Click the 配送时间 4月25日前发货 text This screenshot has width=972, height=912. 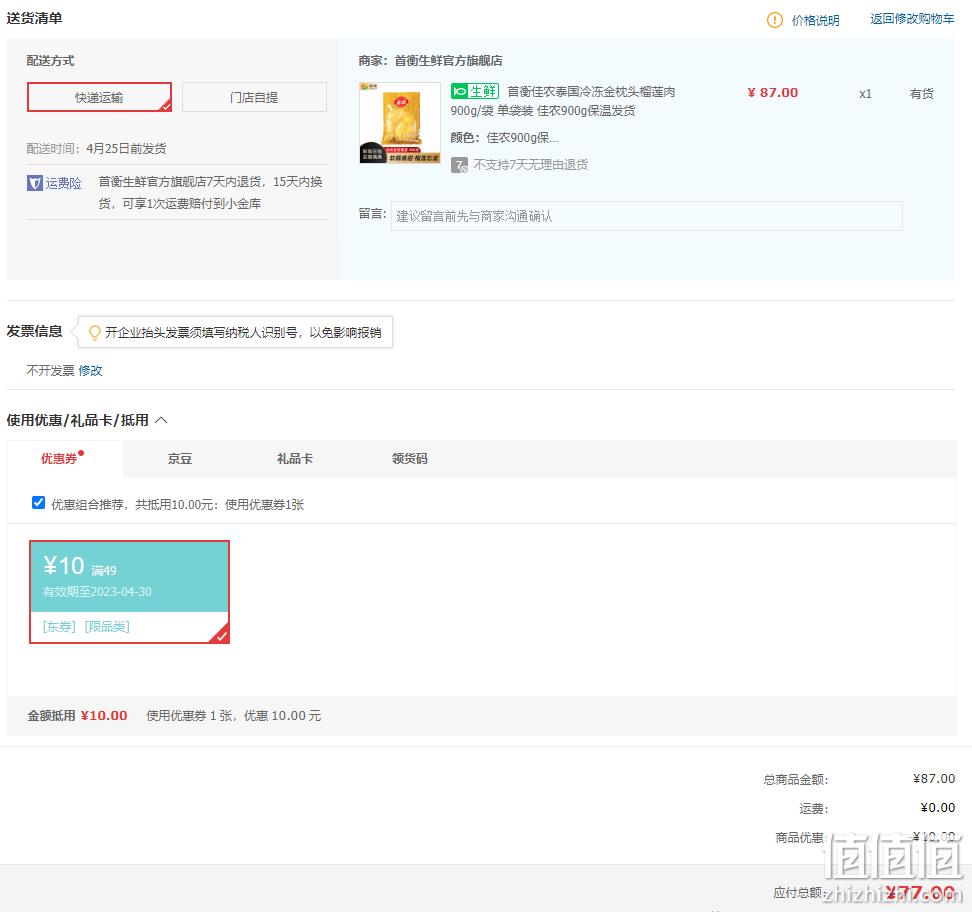pos(96,149)
